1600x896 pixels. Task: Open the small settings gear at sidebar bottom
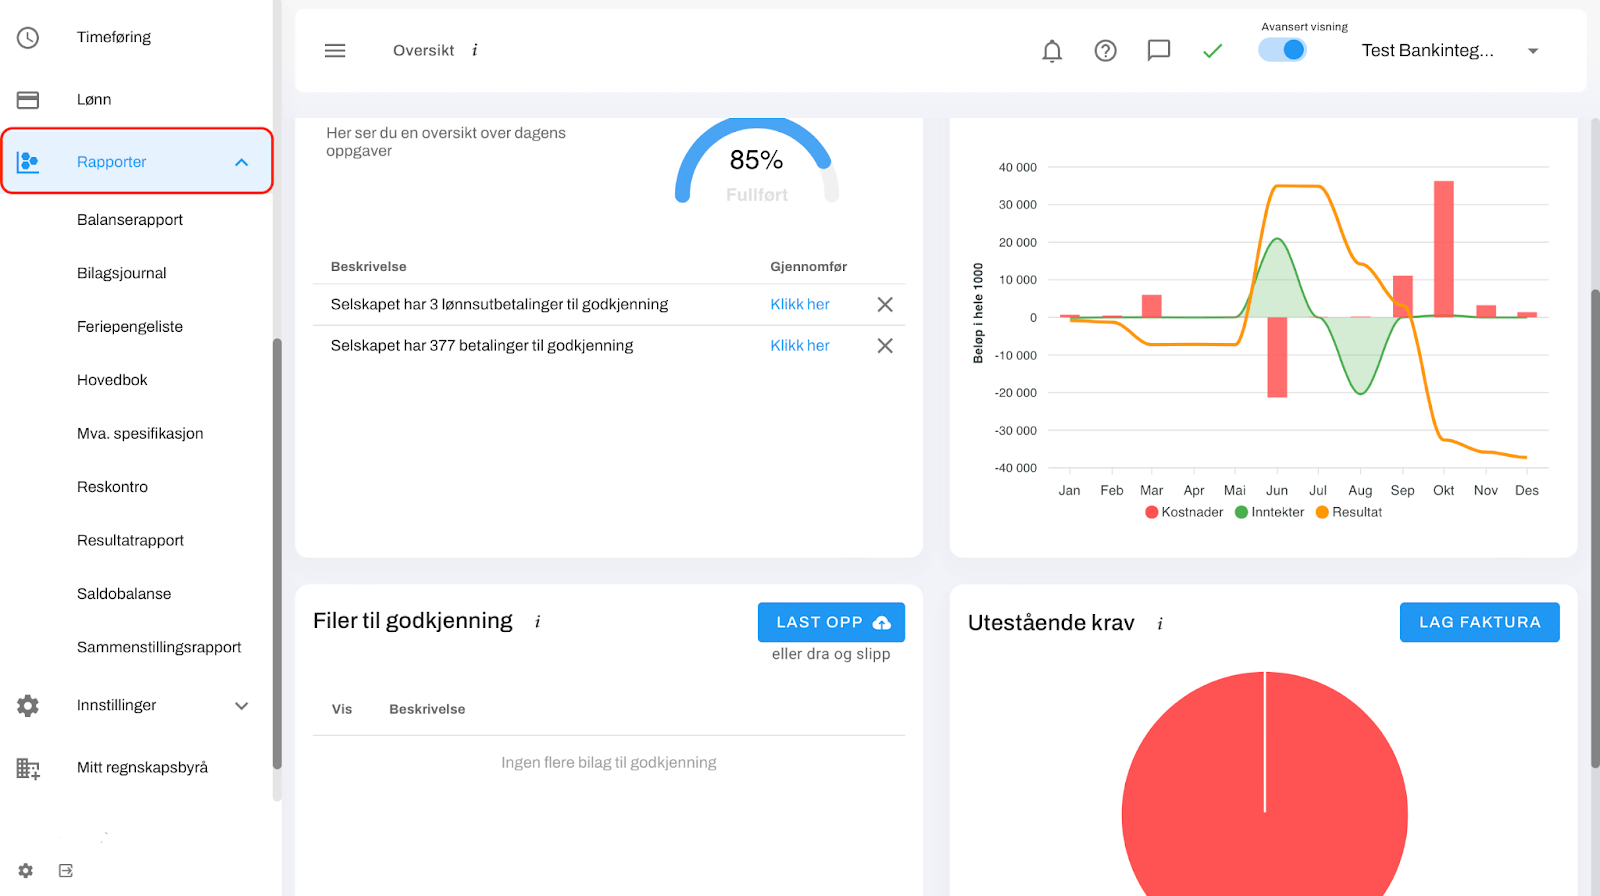26,871
